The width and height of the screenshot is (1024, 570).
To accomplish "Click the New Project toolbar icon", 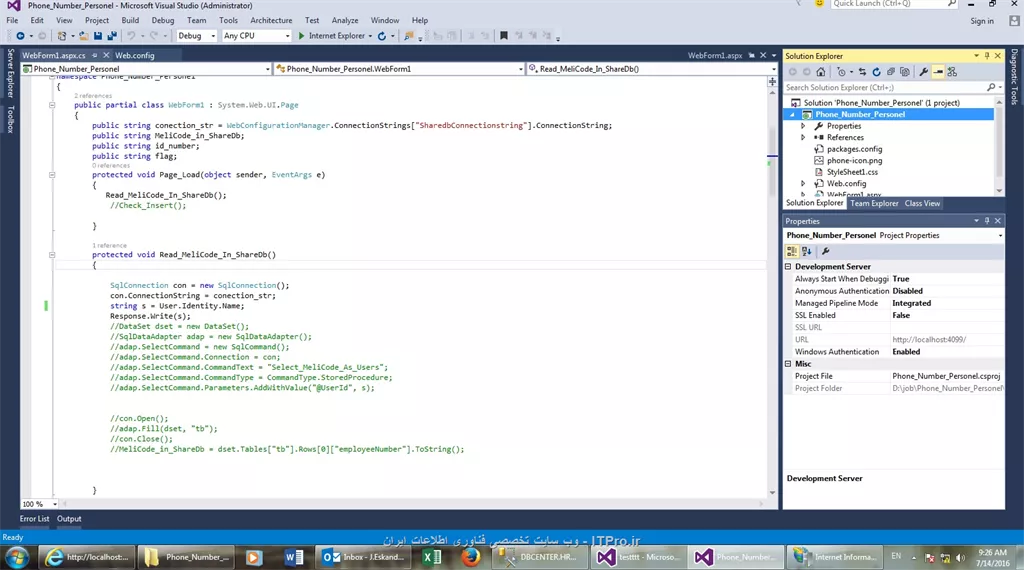I will click(x=61, y=36).
